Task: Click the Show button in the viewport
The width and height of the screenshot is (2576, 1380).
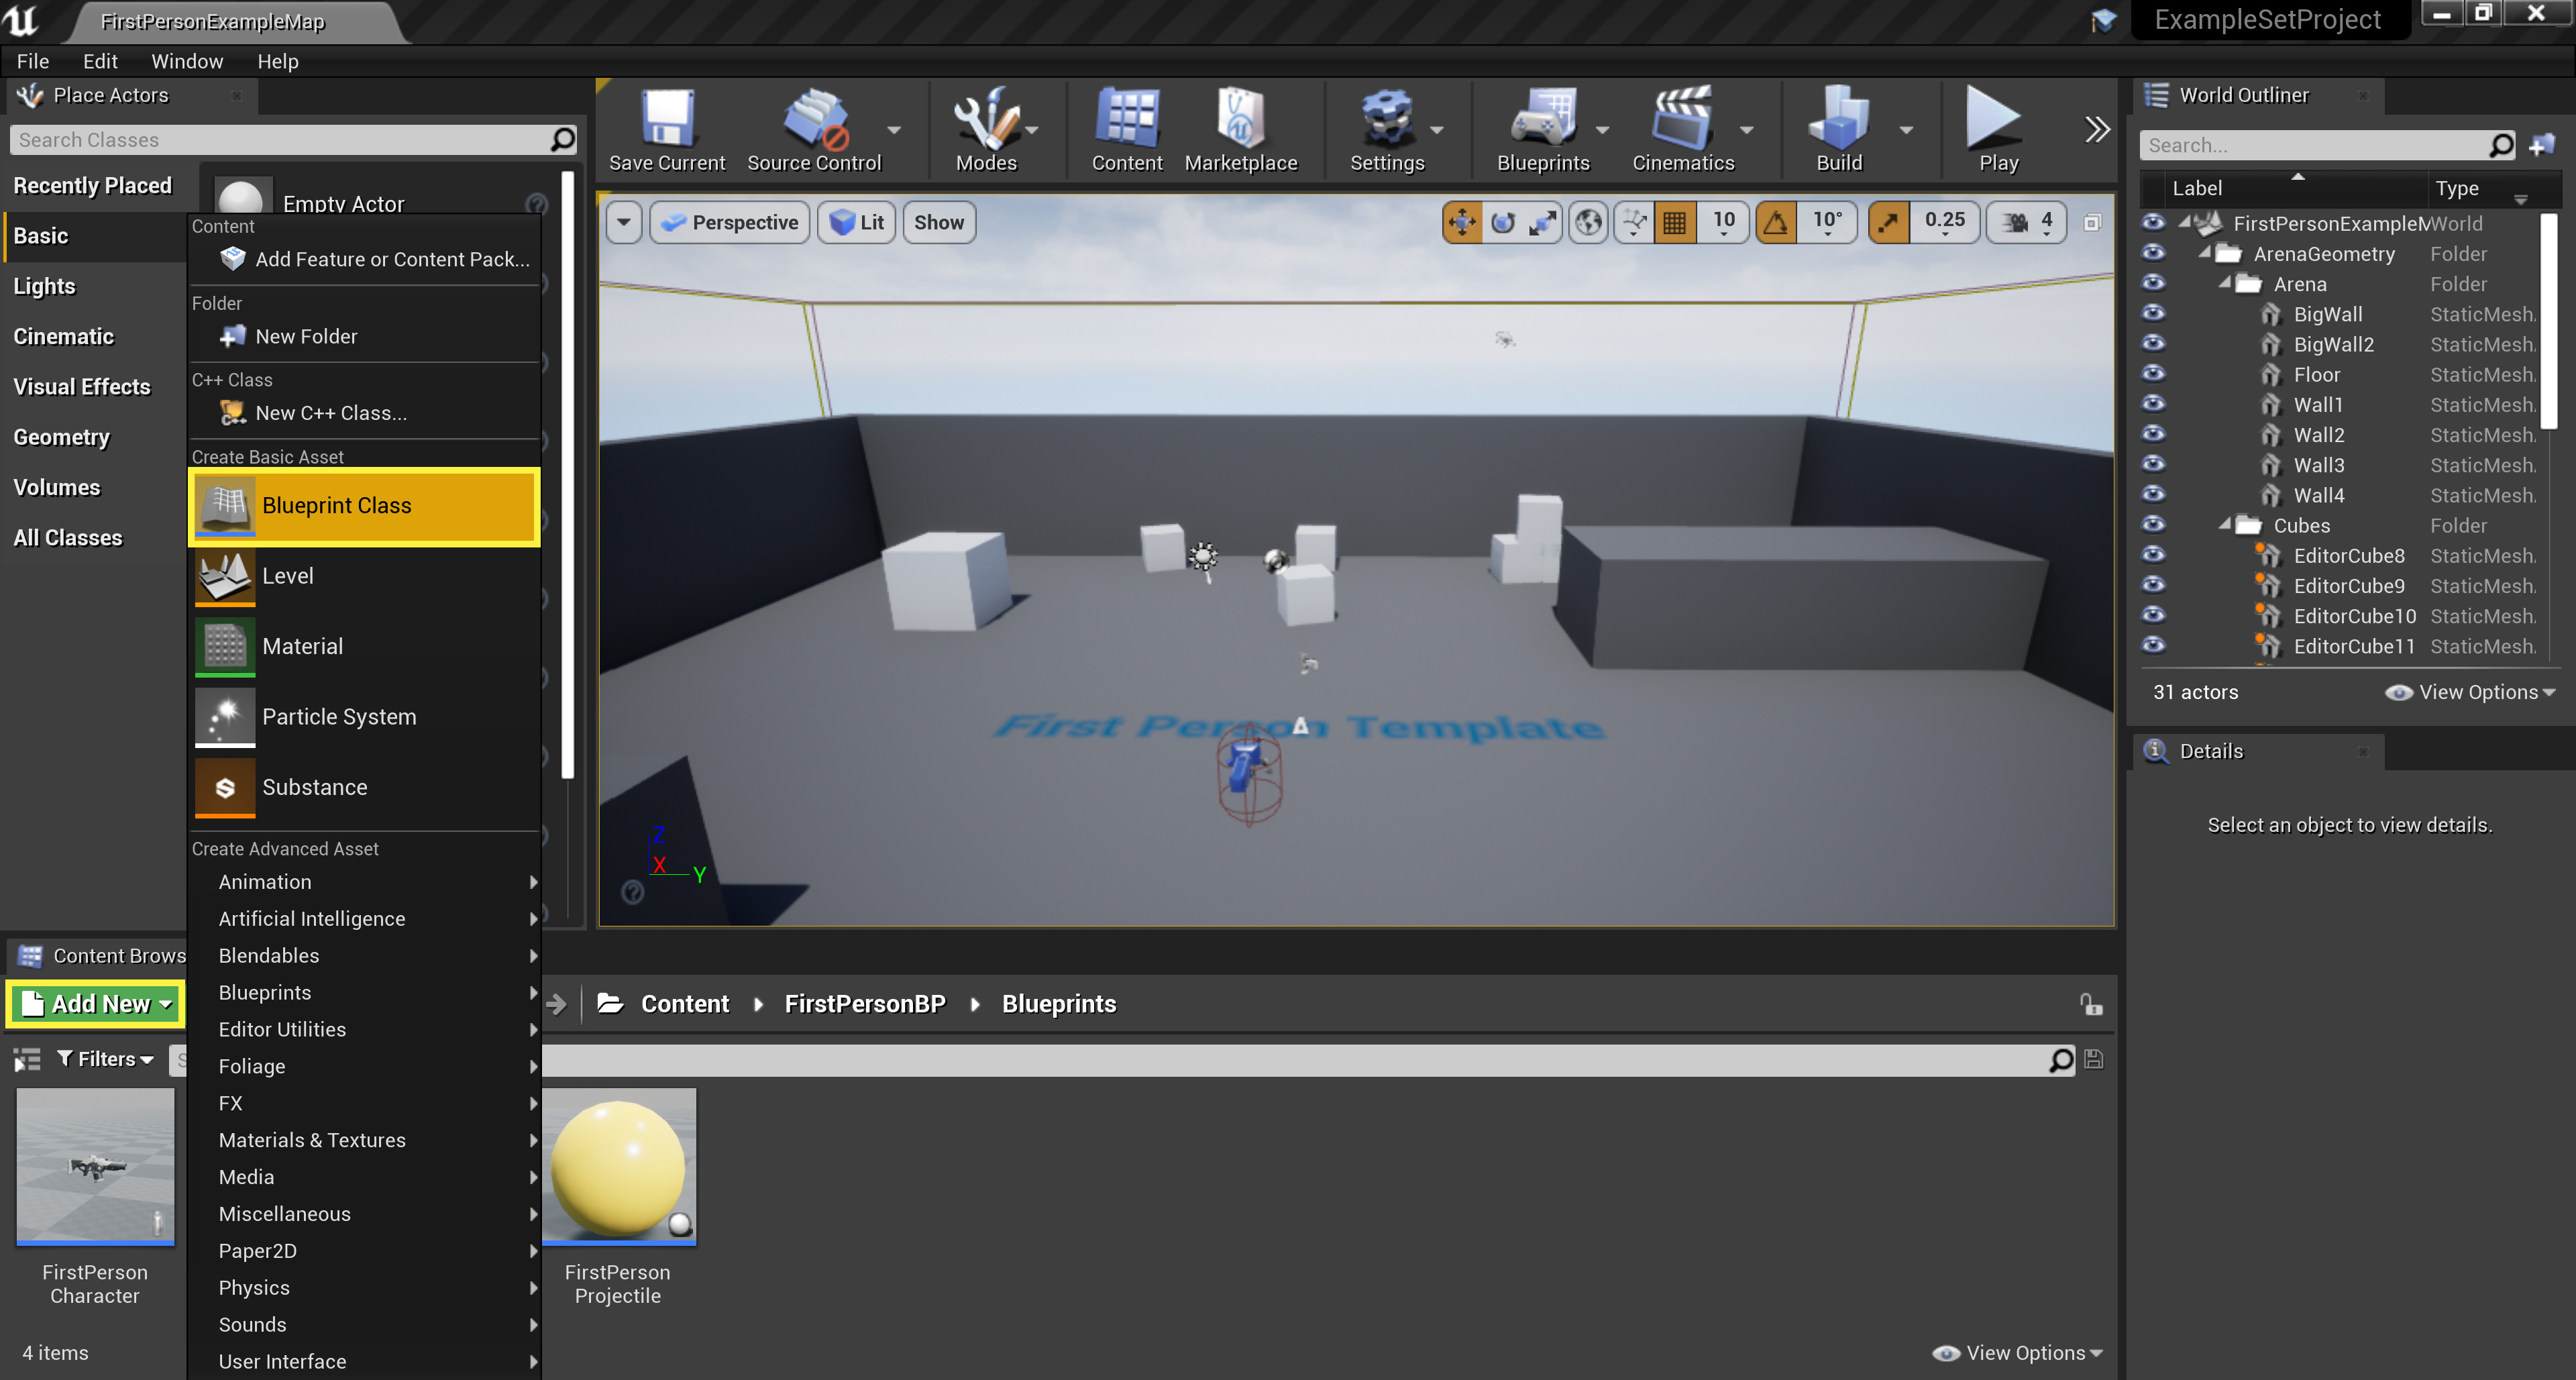Action: click(x=938, y=222)
